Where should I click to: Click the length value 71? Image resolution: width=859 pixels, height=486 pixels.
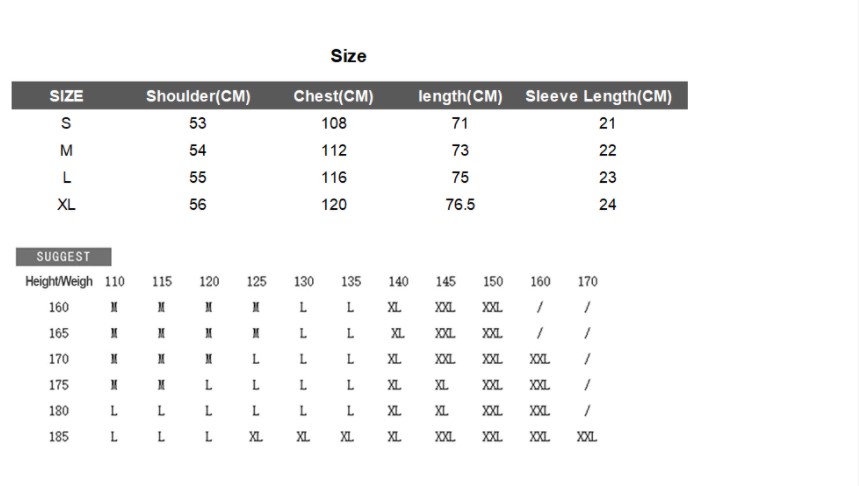(460, 124)
